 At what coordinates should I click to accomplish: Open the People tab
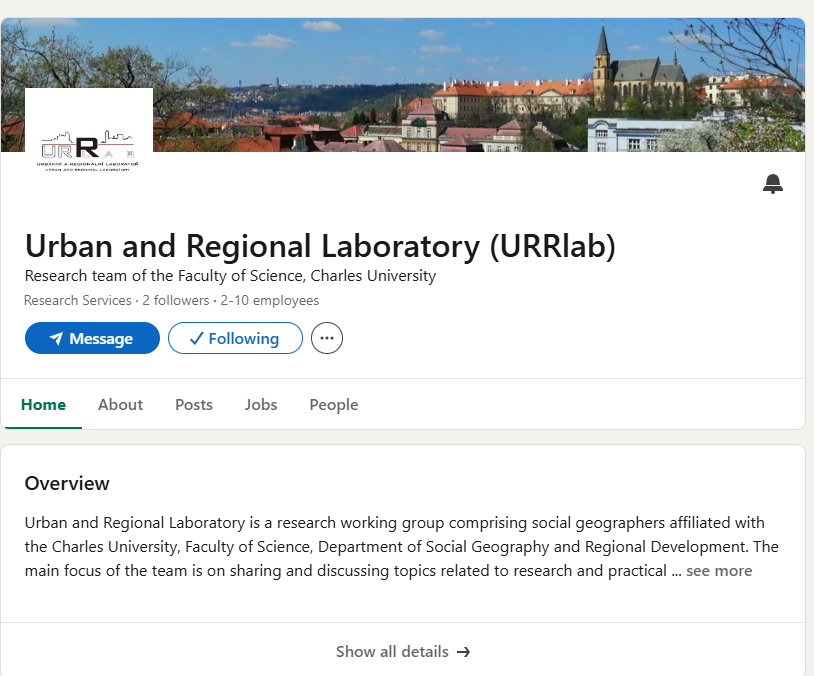click(334, 404)
